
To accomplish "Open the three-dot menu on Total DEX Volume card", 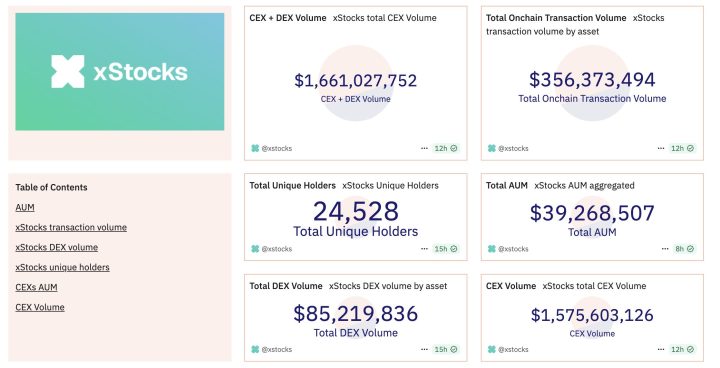I will pos(424,349).
